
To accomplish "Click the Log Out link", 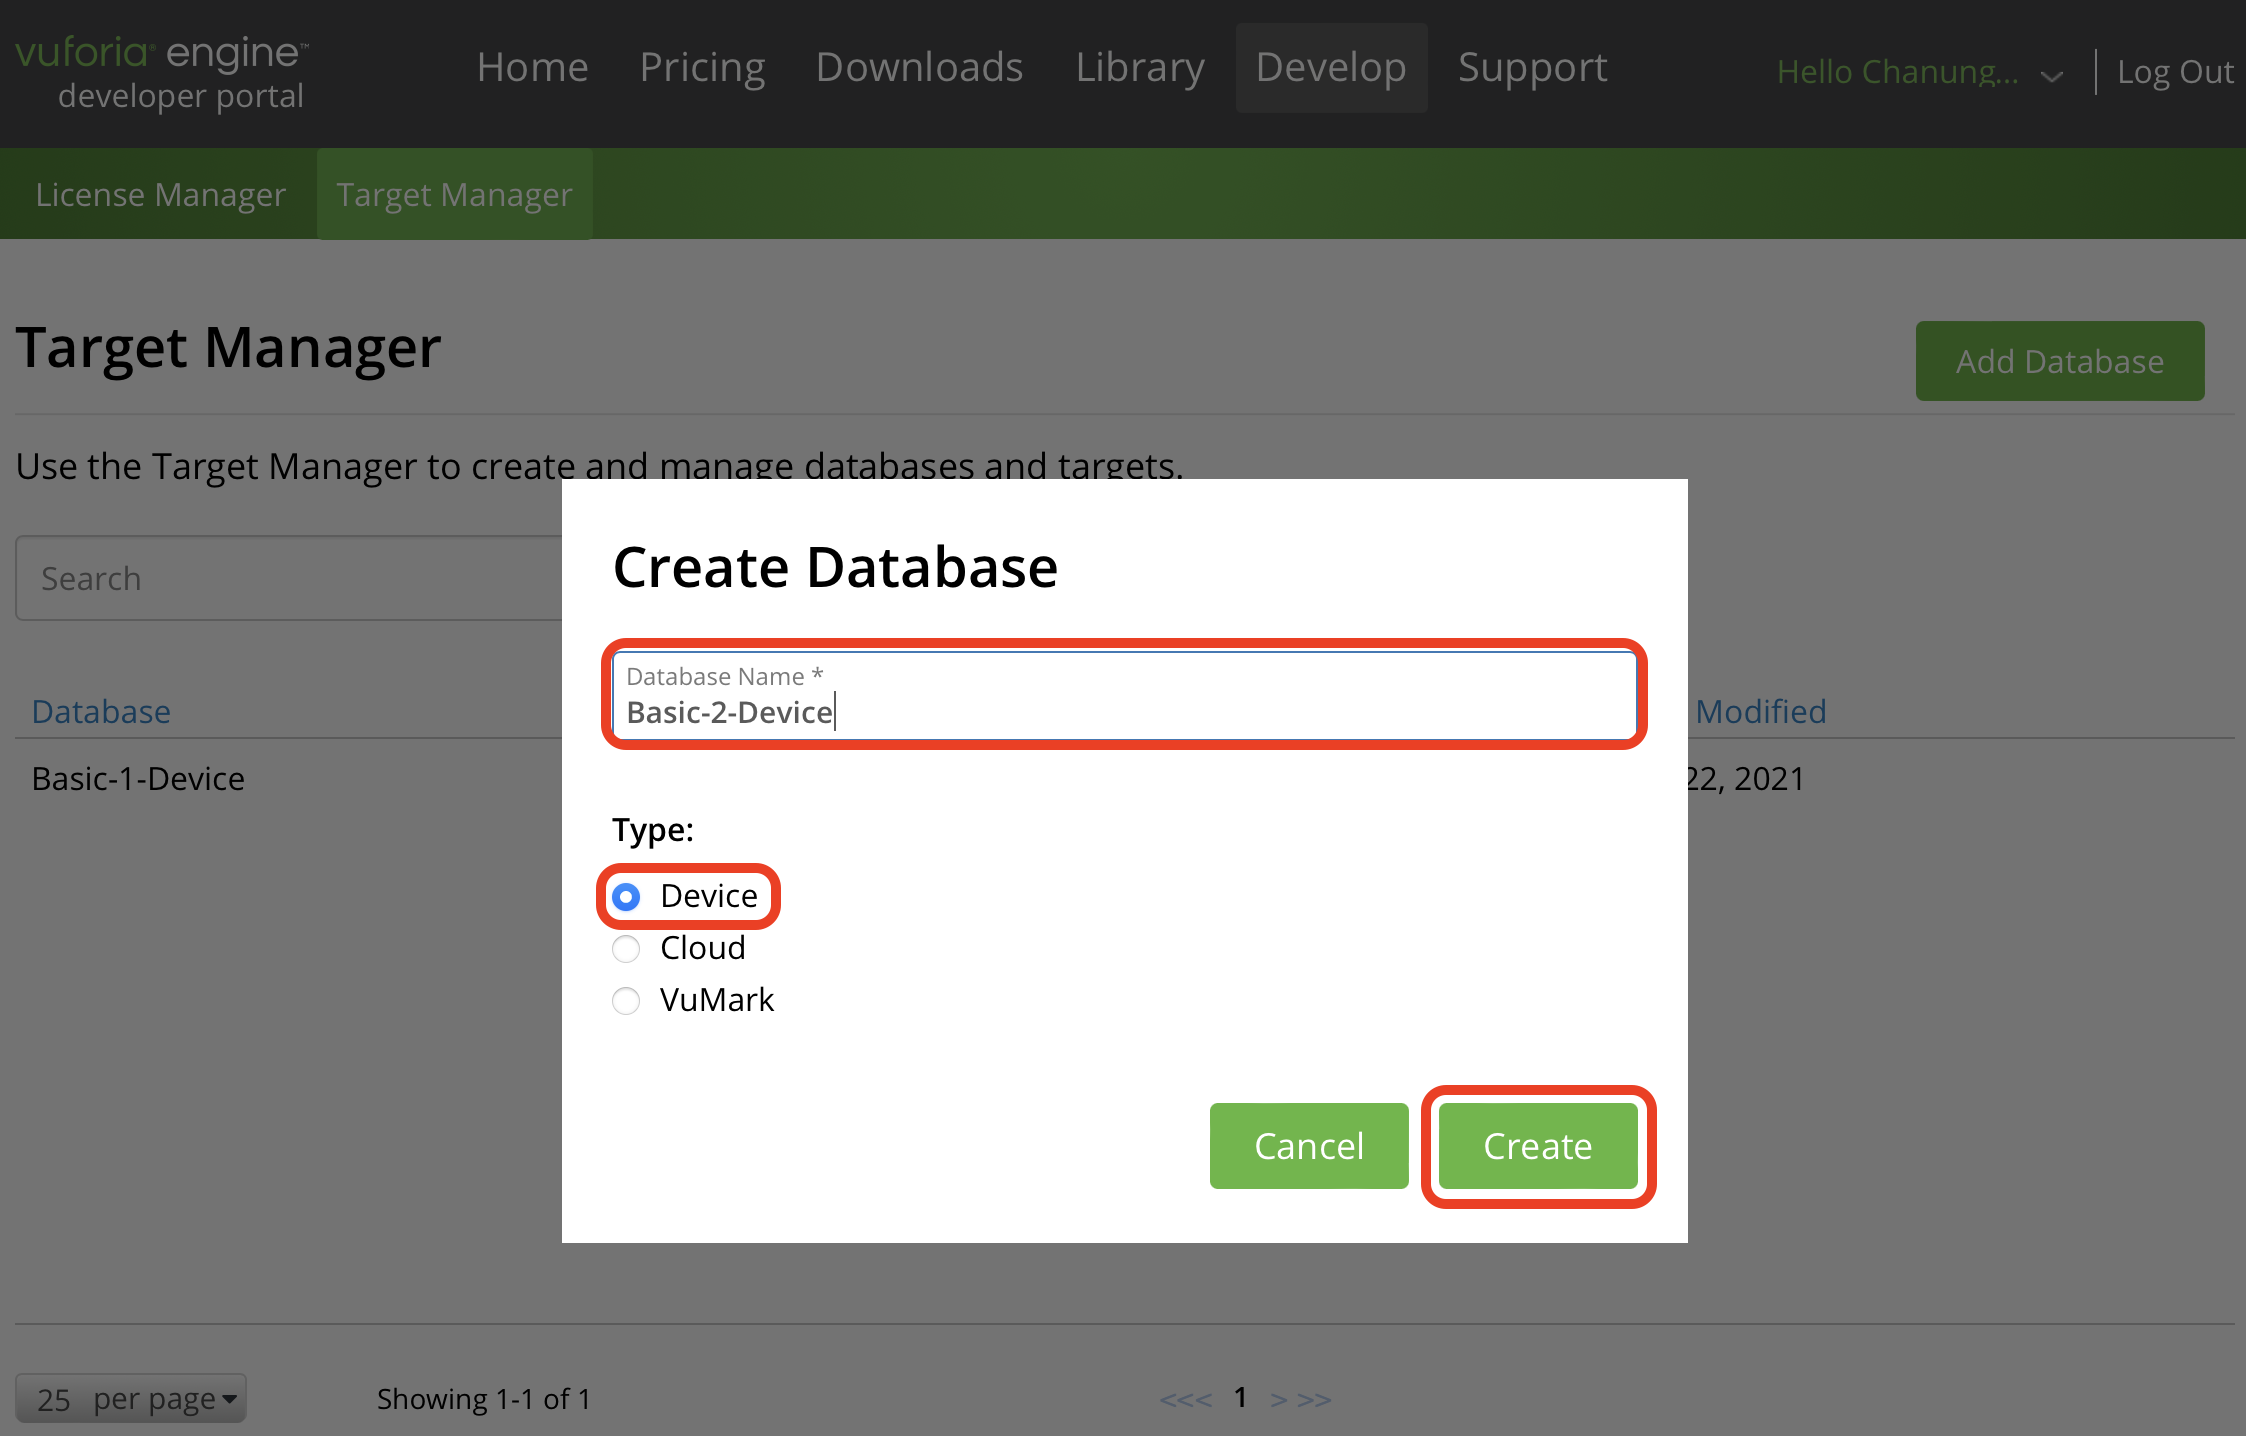I will point(2175,72).
